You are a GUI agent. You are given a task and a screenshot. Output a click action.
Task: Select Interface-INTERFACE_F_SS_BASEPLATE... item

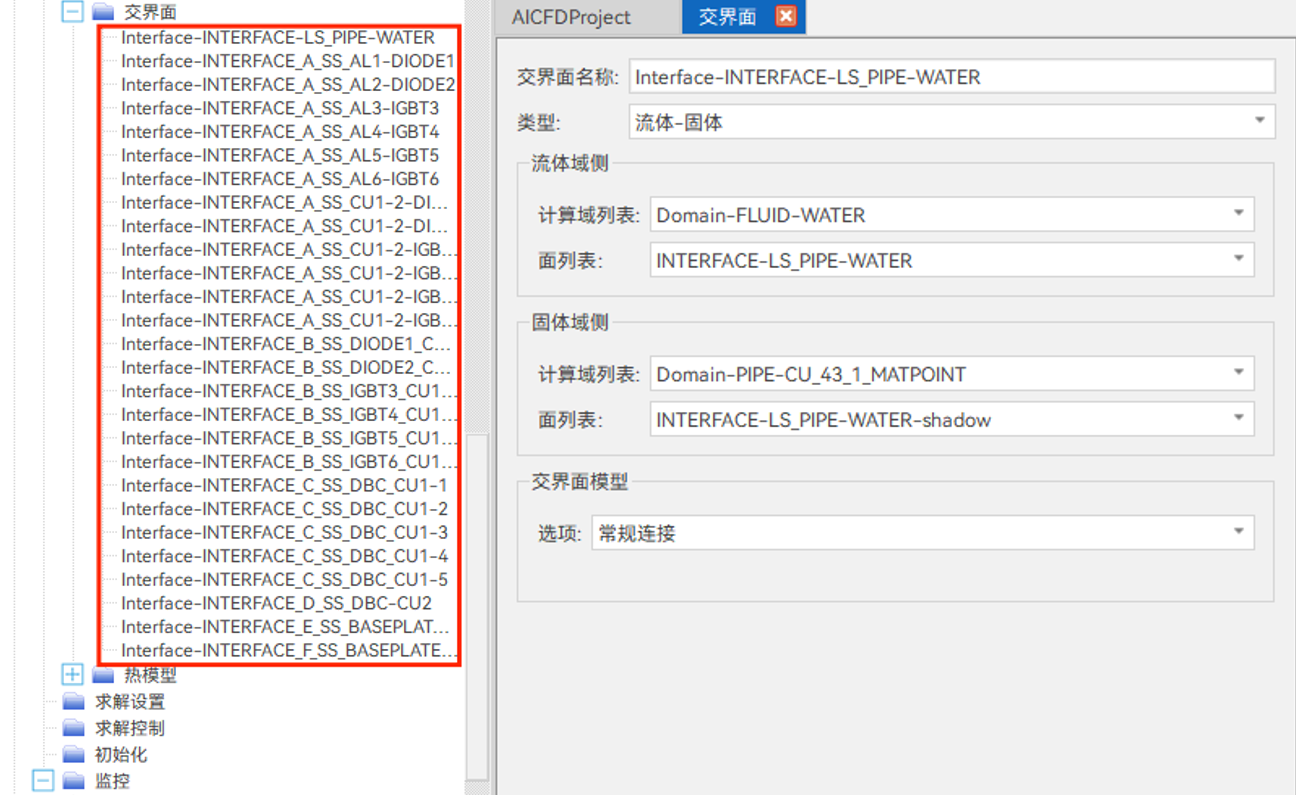point(289,650)
